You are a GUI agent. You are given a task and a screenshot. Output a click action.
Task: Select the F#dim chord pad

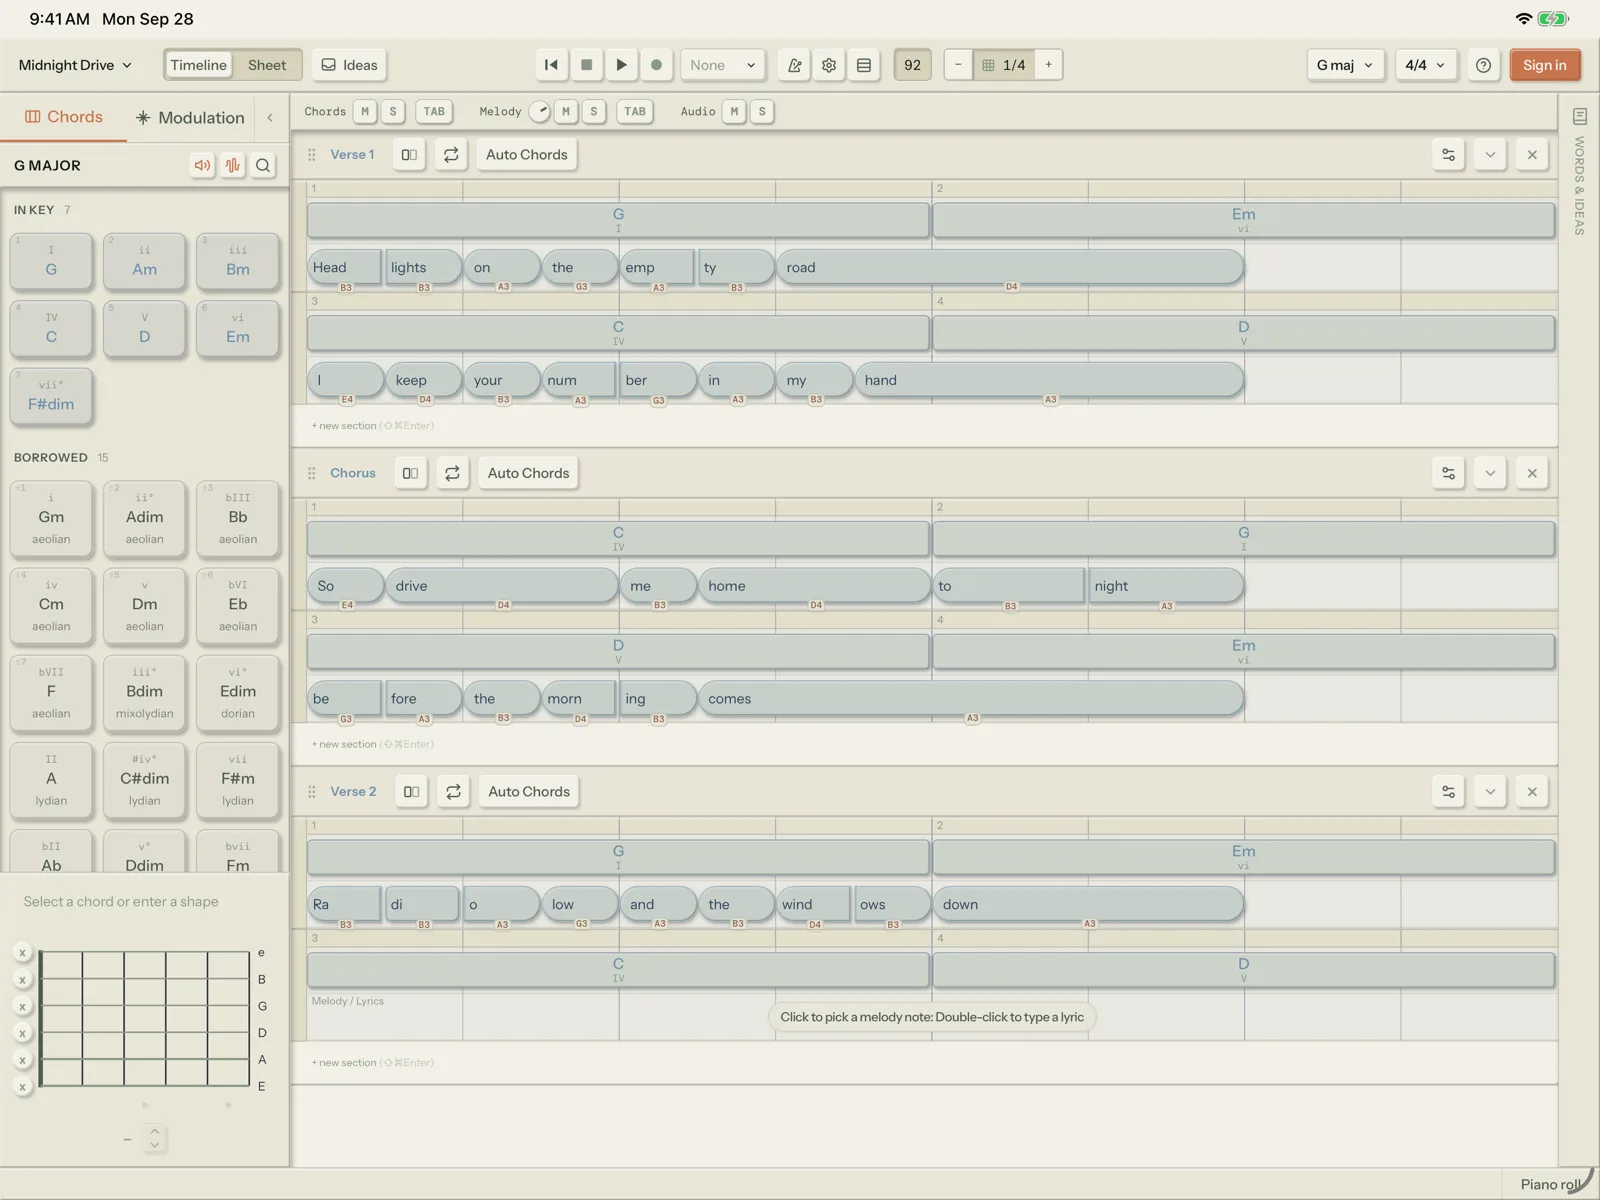click(51, 395)
